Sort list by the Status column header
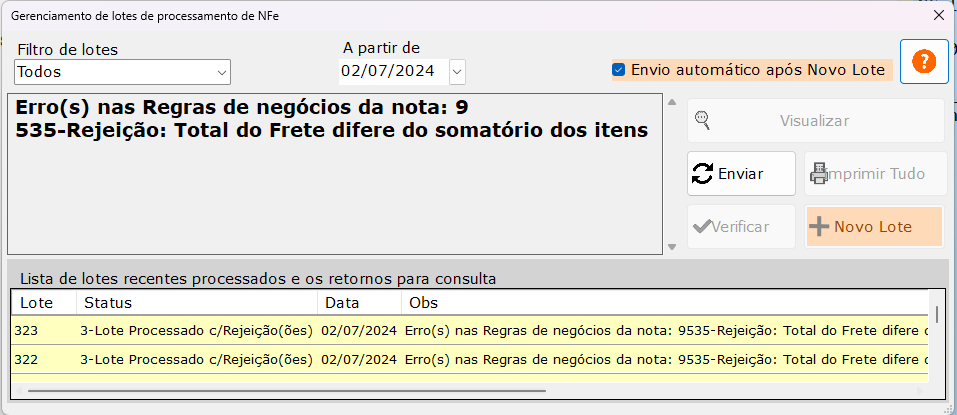The width and height of the screenshot is (957, 415). coord(108,302)
